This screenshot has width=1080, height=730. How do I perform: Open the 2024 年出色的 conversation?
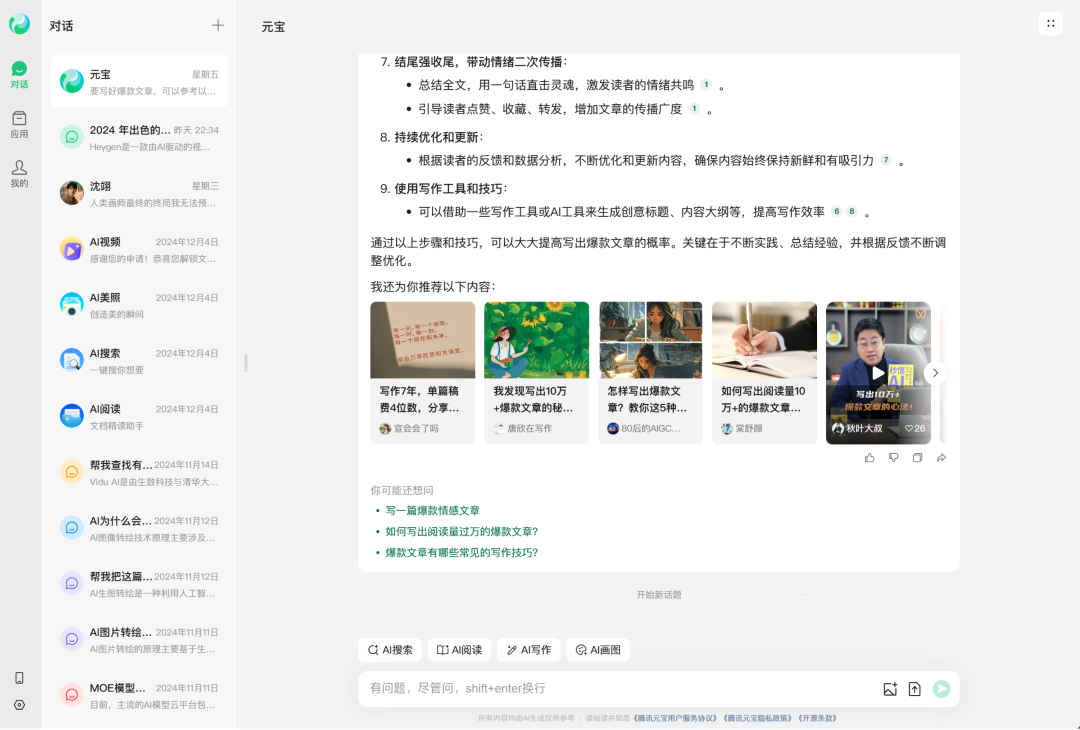tap(139, 137)
